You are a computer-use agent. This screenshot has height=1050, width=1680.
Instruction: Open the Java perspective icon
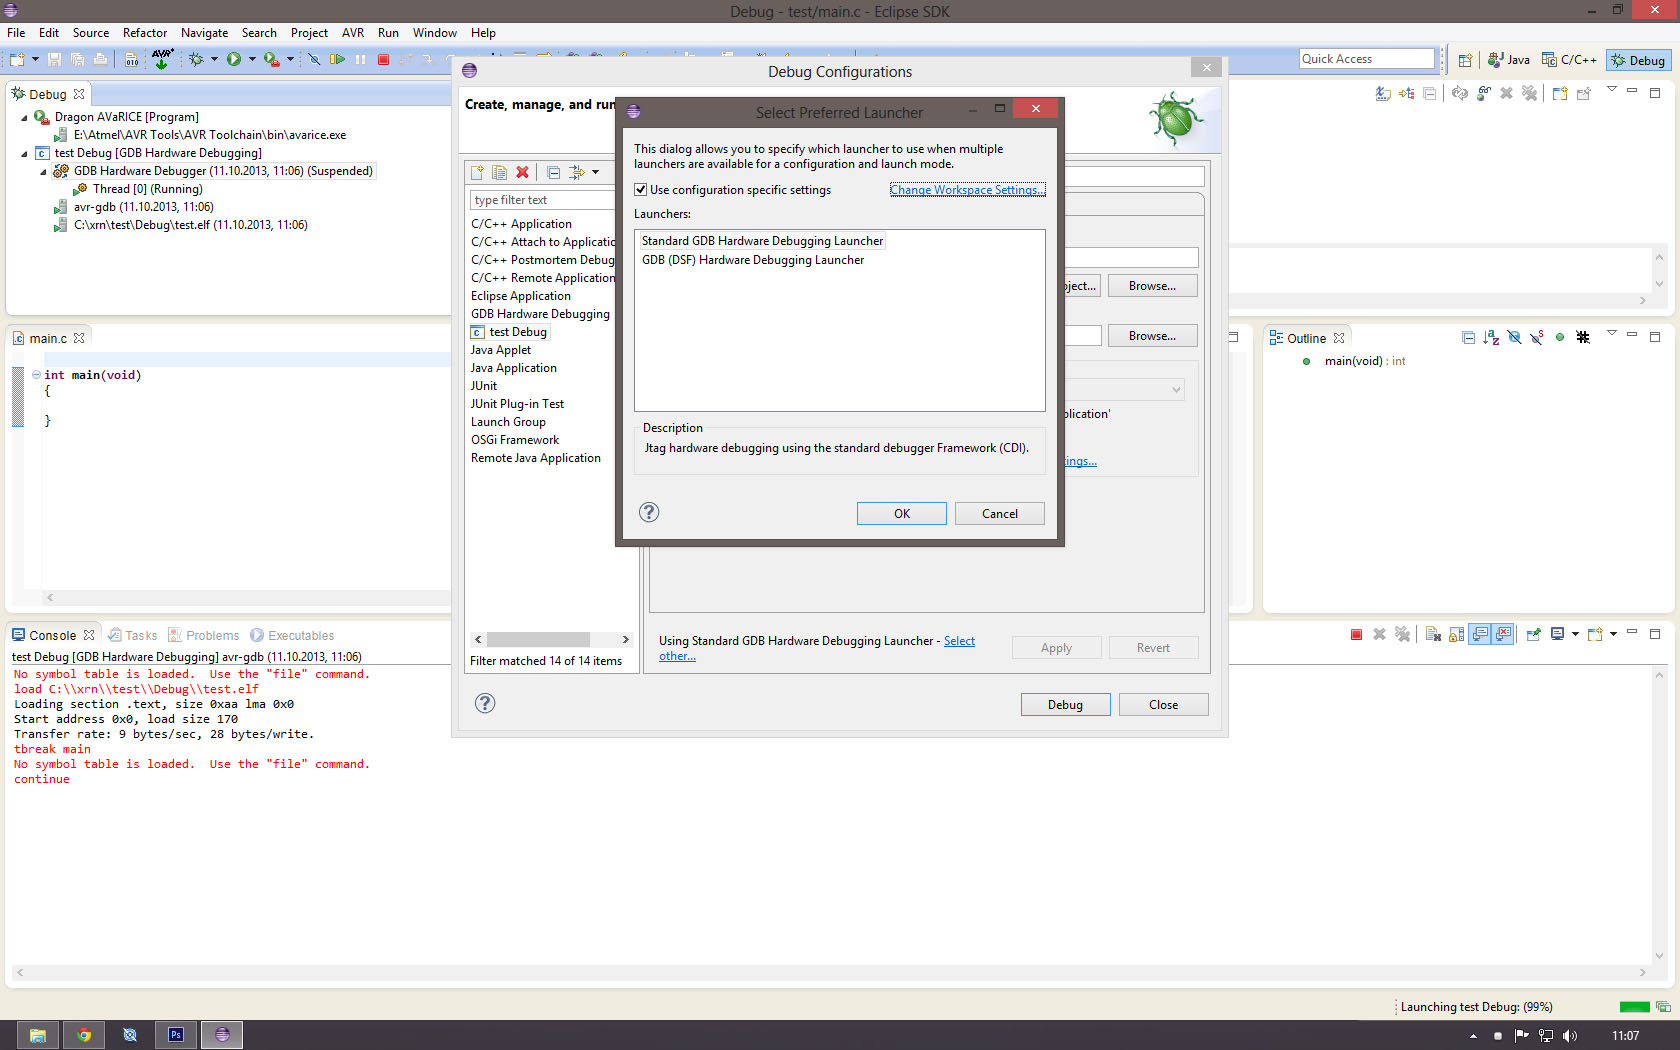(1508, 60)
